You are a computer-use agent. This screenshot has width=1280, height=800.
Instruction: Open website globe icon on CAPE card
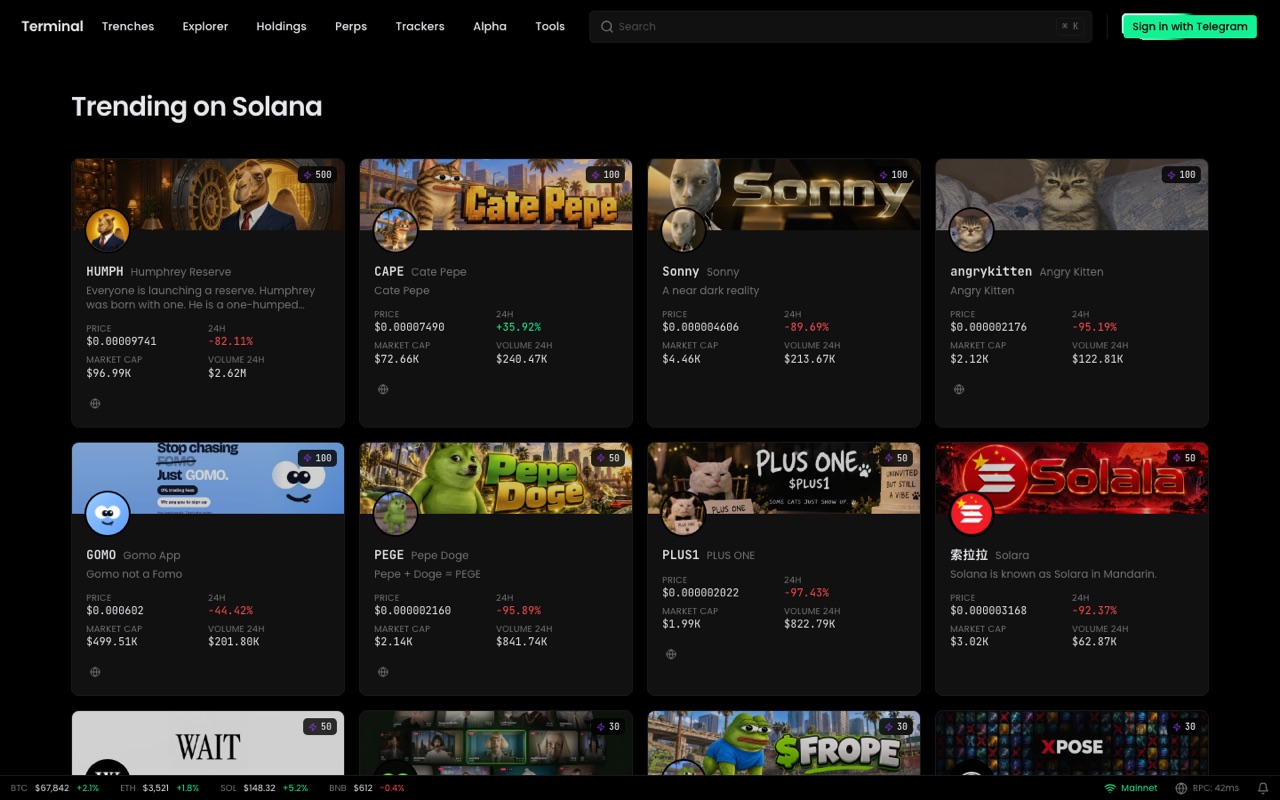point(383,389)
